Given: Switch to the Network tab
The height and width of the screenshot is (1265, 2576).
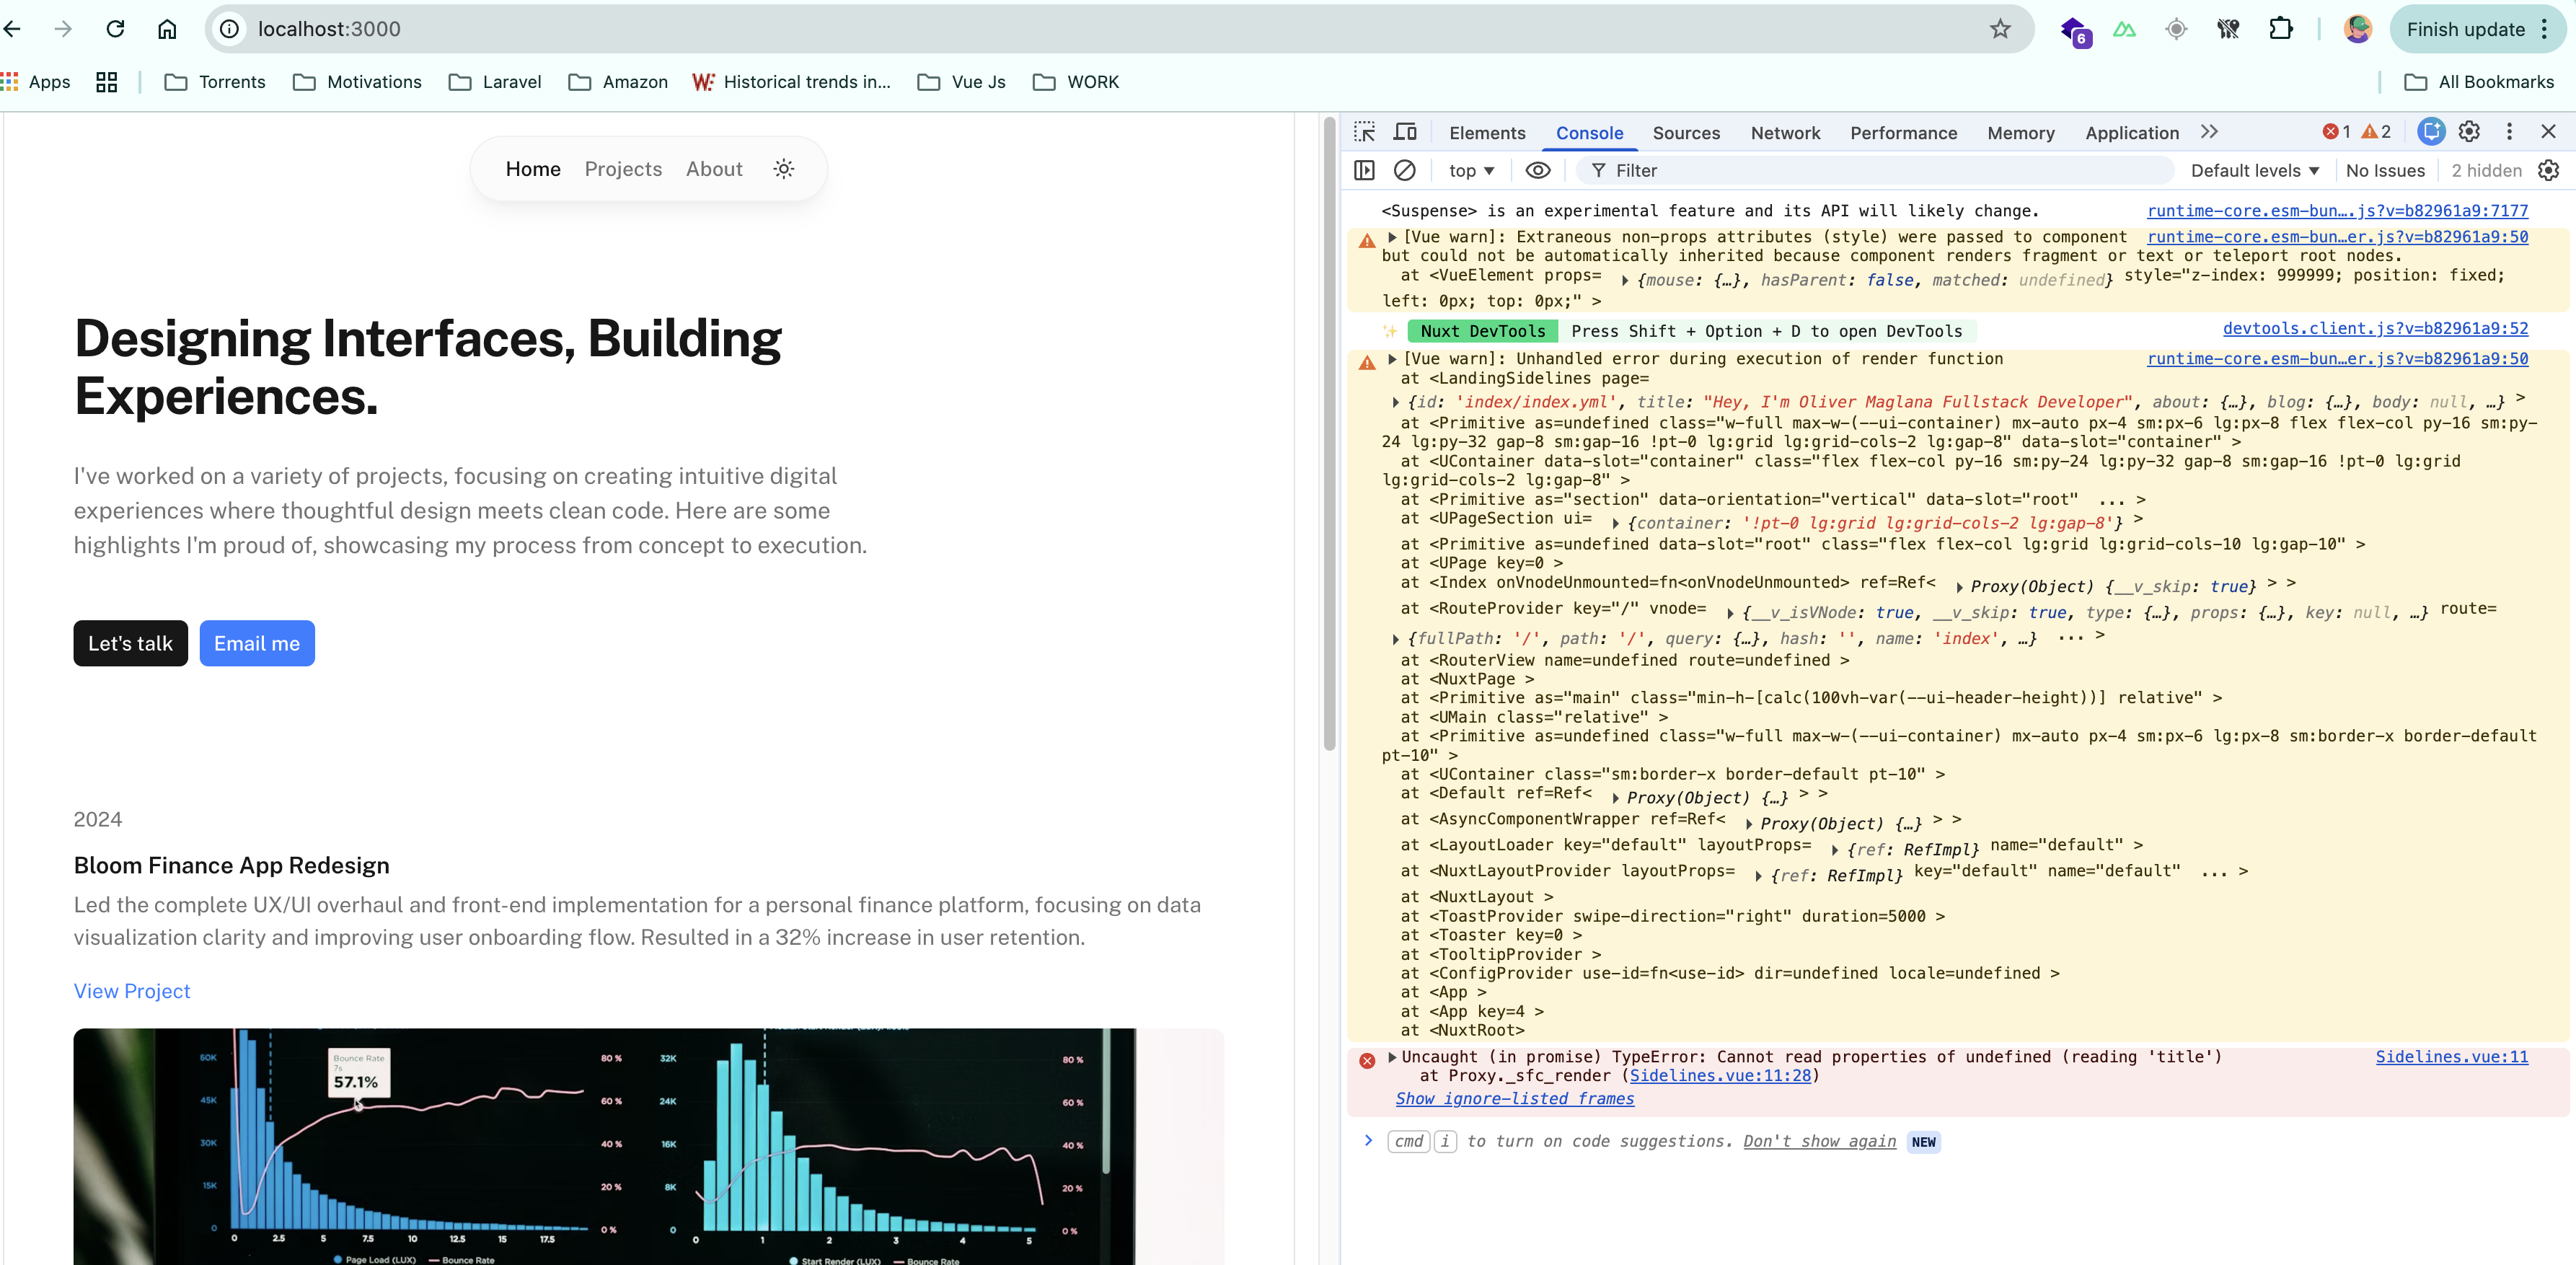Looking at the screenshot, I should pyautogui.click(x=1785, y=133).
